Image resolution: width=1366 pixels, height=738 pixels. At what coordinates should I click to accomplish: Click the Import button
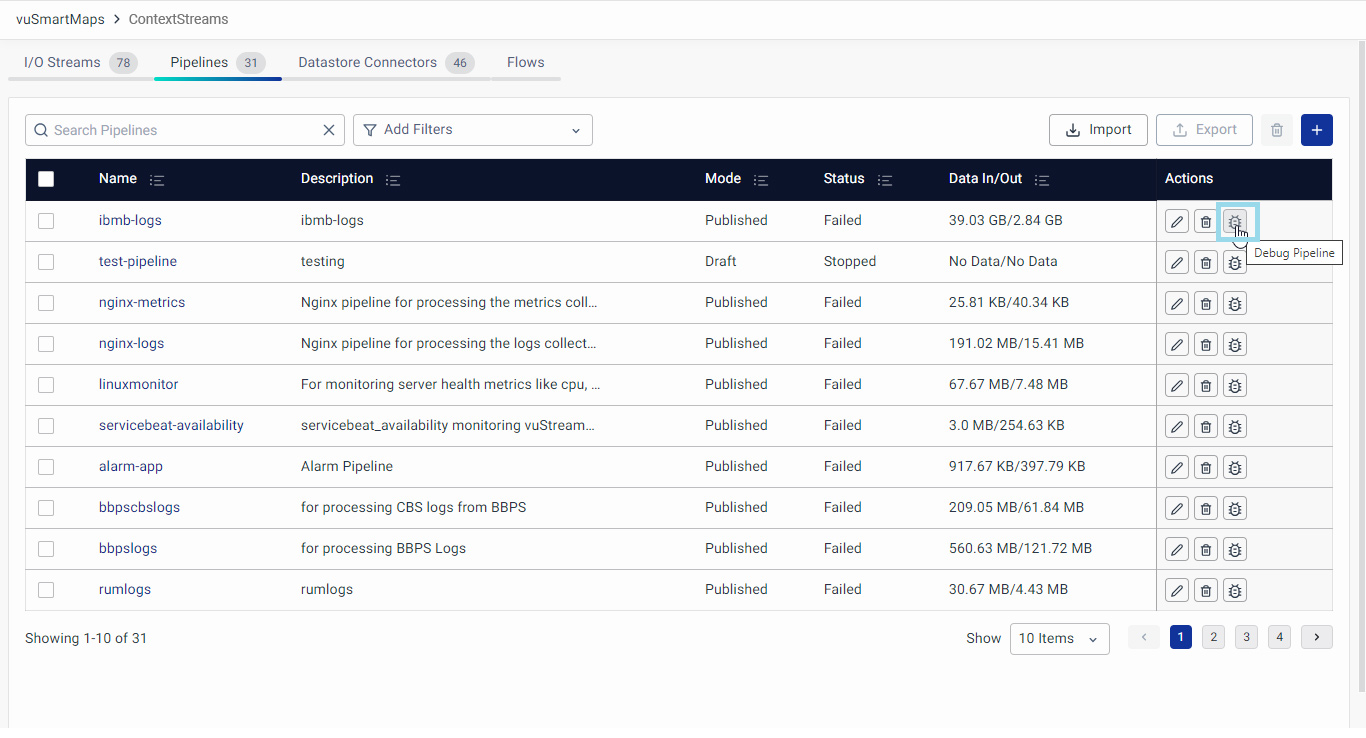point(1098,130)
